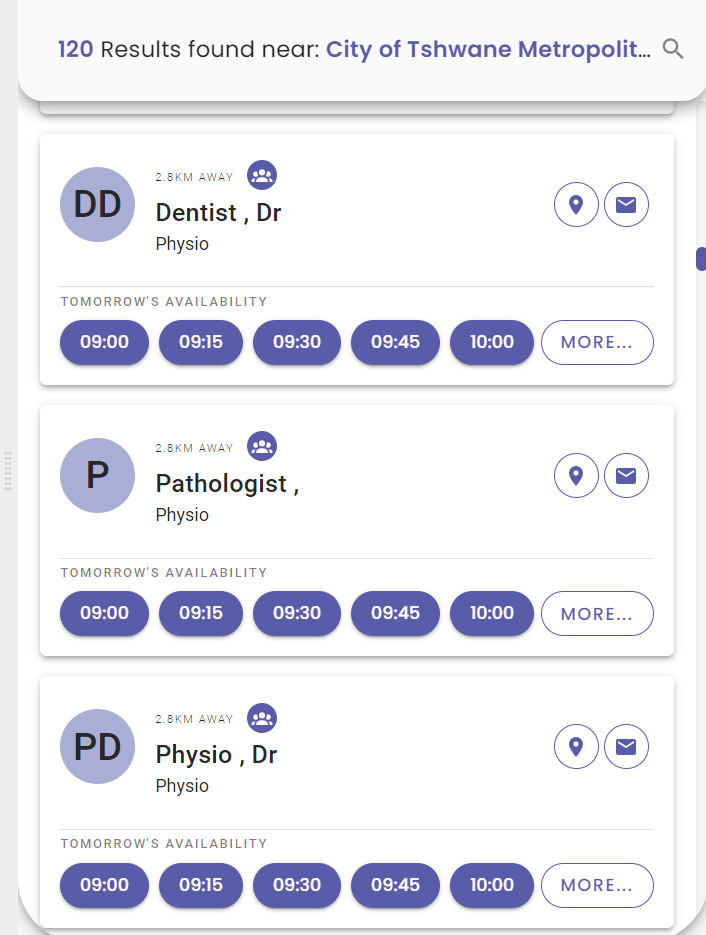
Task: Click the DD avatar thumbnail
Action: [x=97, y=205]
